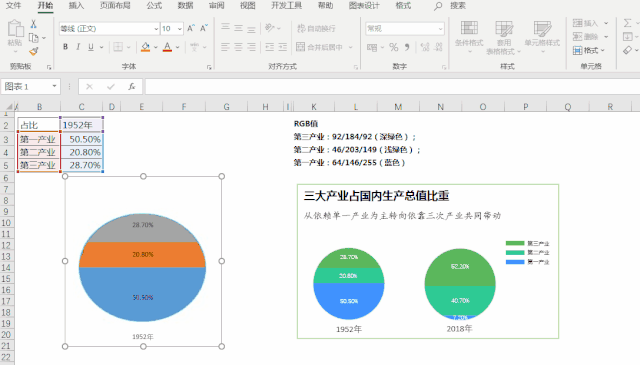Toggle Bold formatting
This screenshot has height=365, width=640.
click(65, 47)
